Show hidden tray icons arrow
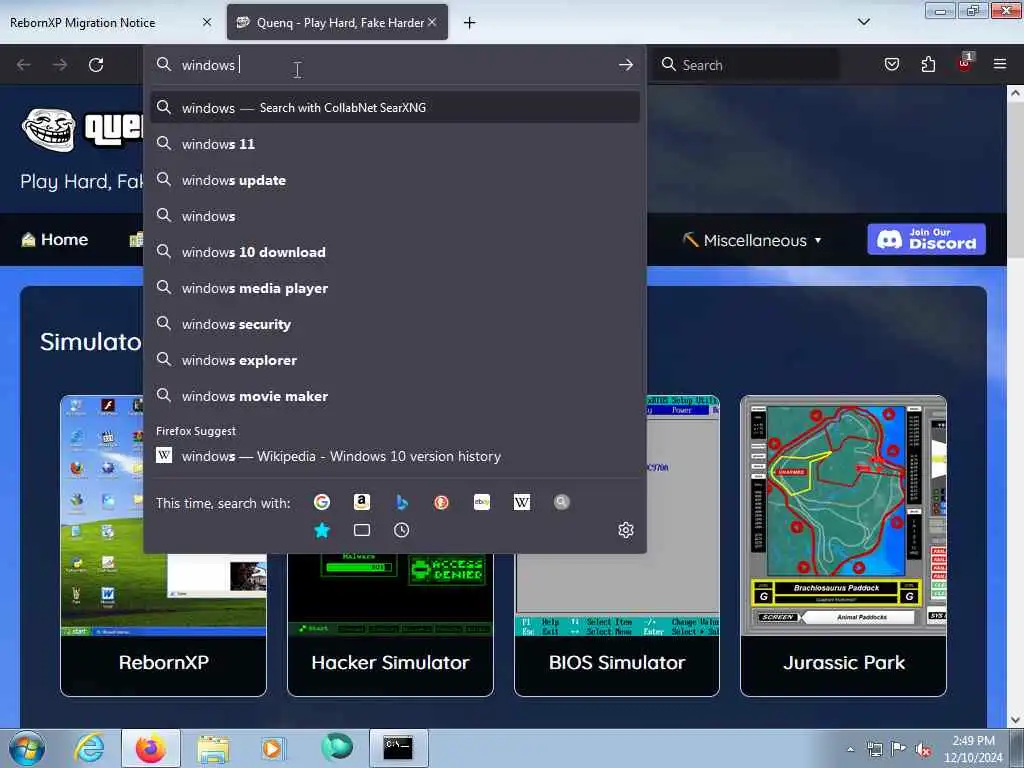 pos(850,749)
